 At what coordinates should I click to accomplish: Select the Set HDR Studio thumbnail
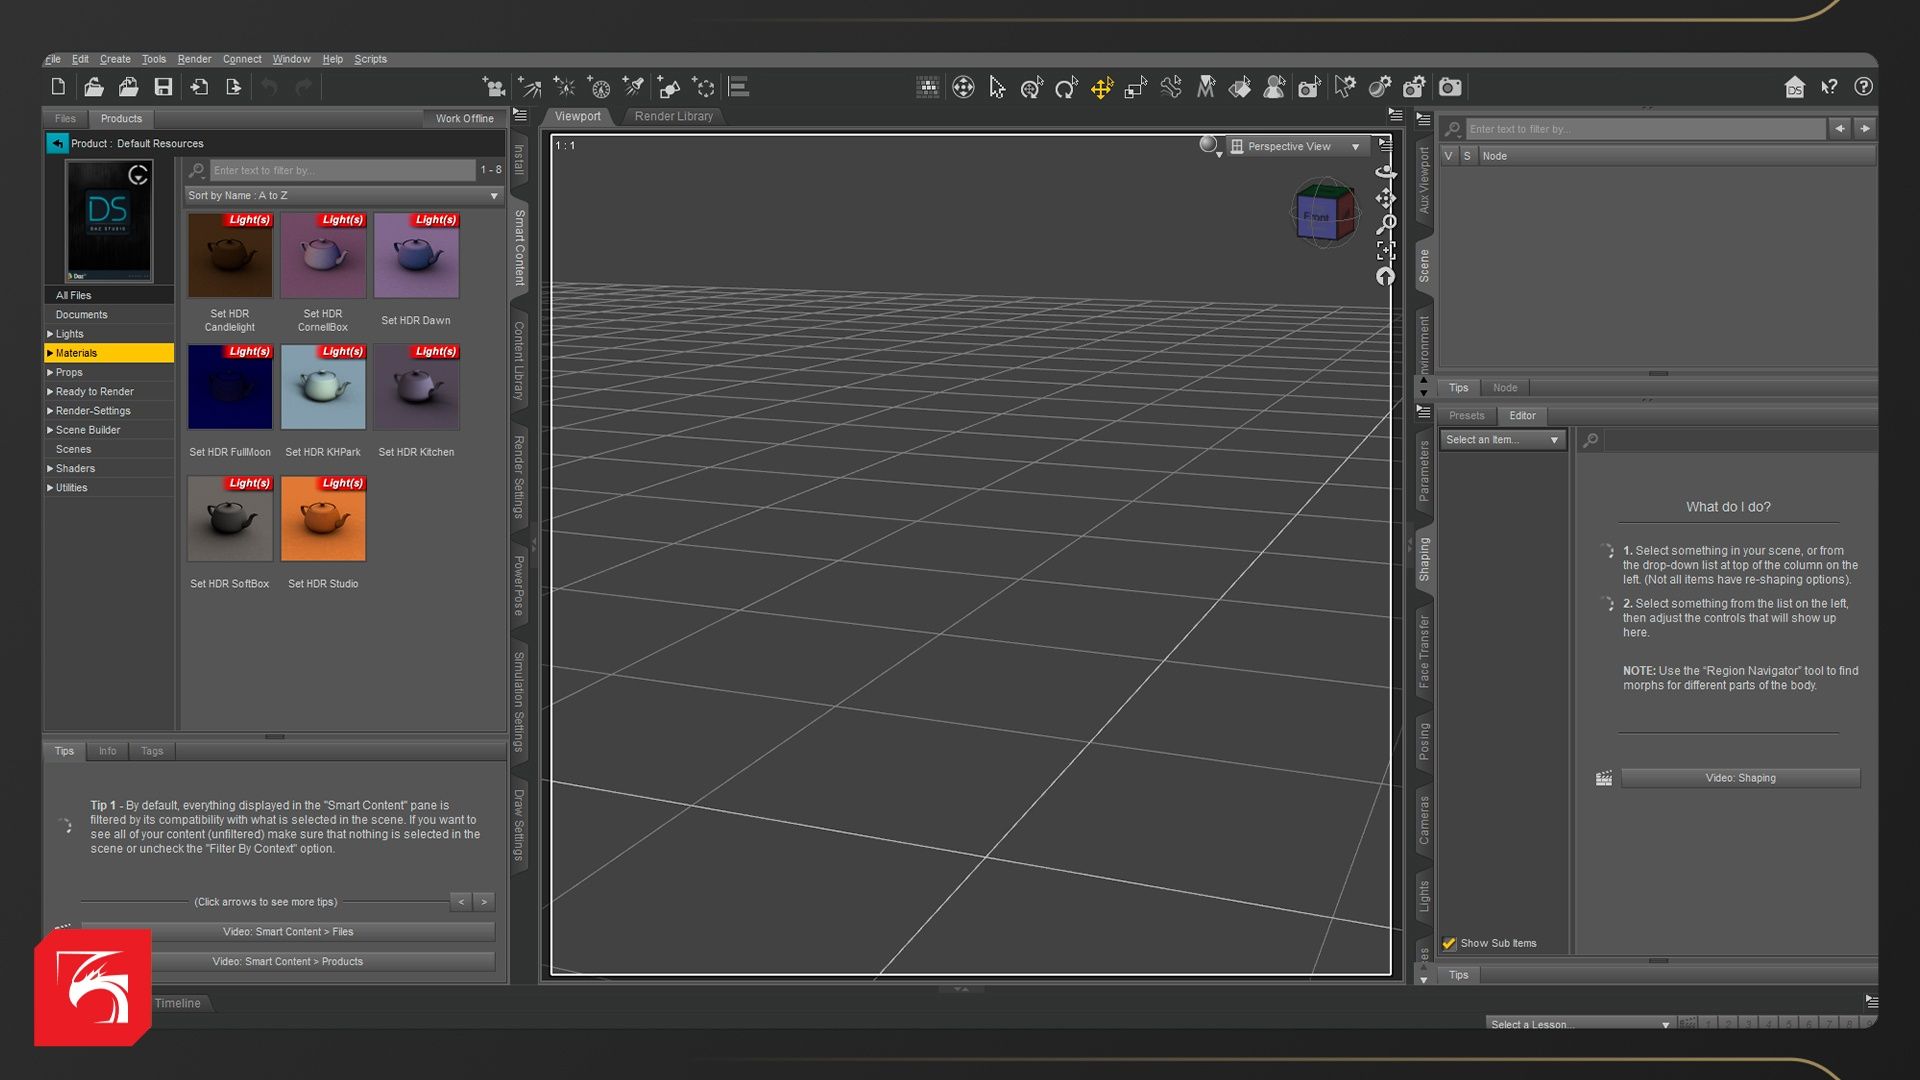[323, 519]
